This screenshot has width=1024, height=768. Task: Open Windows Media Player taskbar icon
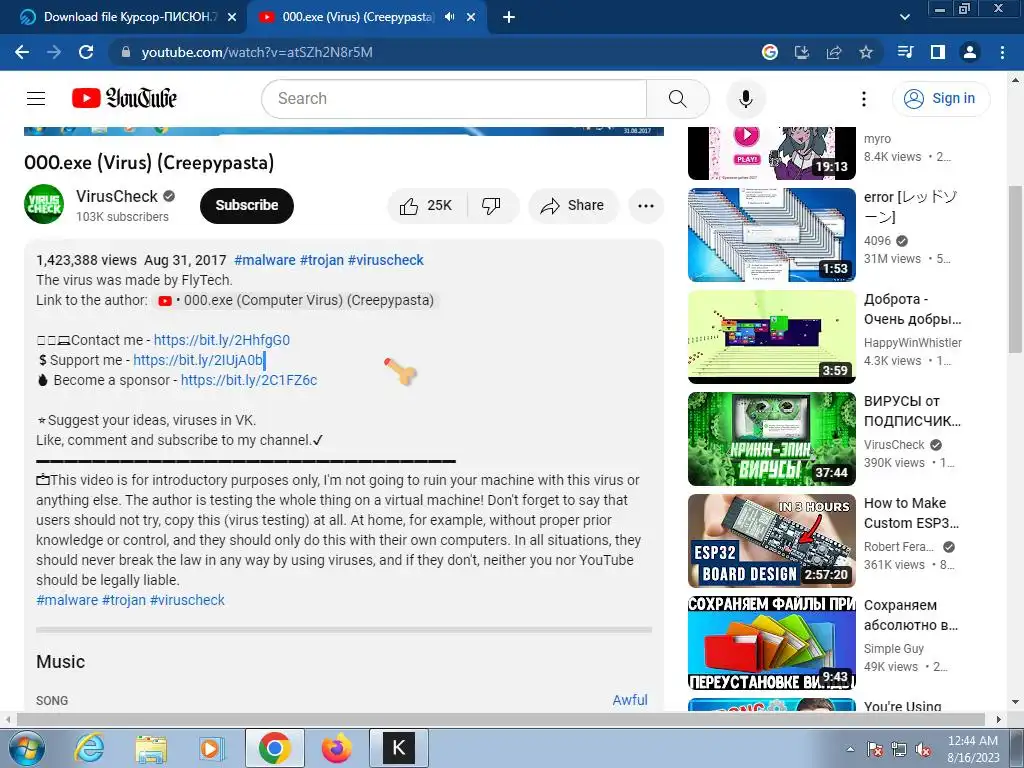click(x=212, y=748)
